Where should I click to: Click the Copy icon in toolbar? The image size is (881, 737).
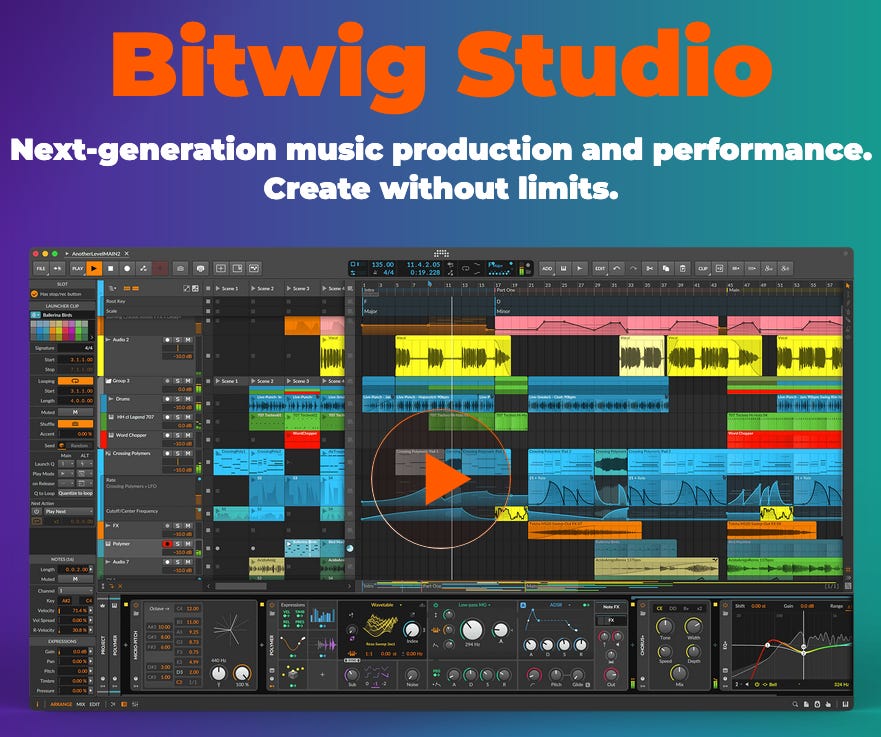(x=666, y=269)
